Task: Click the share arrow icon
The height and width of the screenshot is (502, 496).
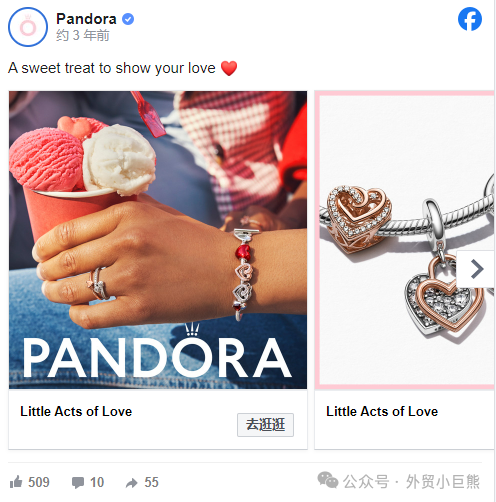Action: click(x=132, y=483)
